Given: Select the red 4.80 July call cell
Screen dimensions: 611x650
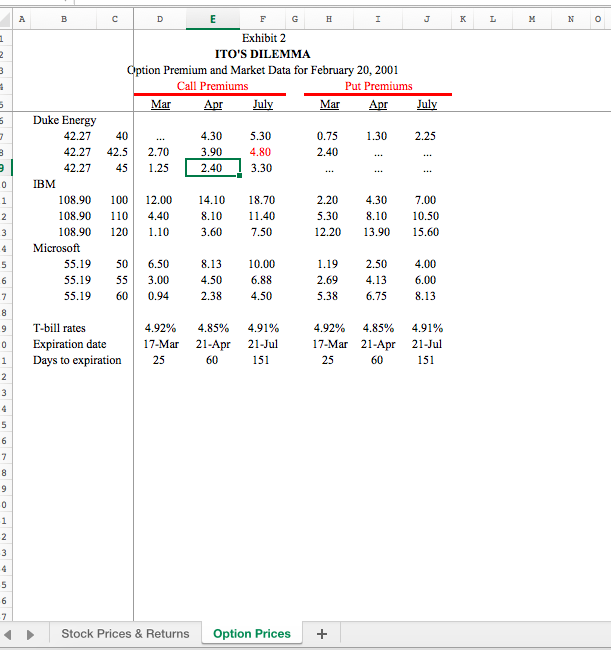Looking at the screenshot, I should click(x=260, y=152).
